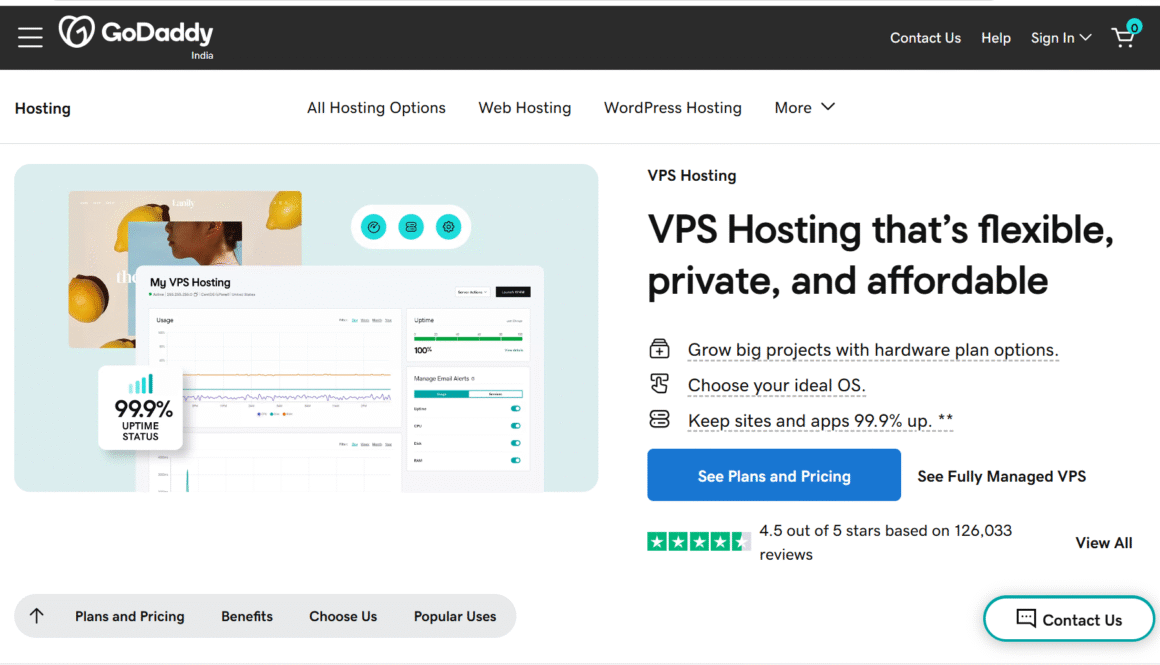Select All Hosting Options menu item

376,108
